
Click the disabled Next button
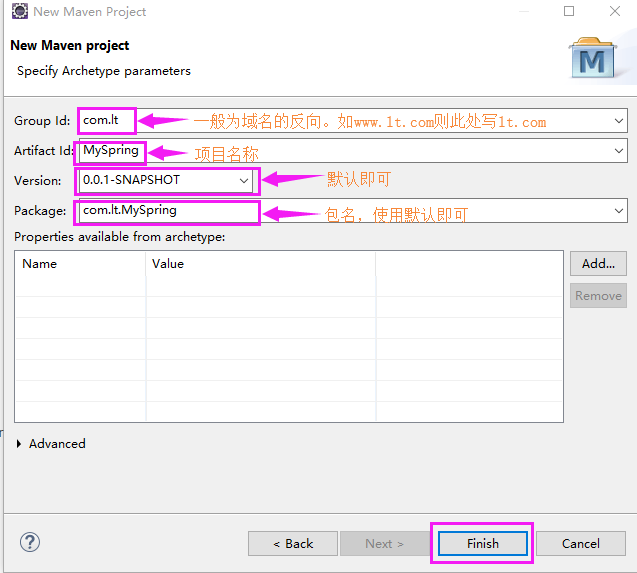click(384, 543)
